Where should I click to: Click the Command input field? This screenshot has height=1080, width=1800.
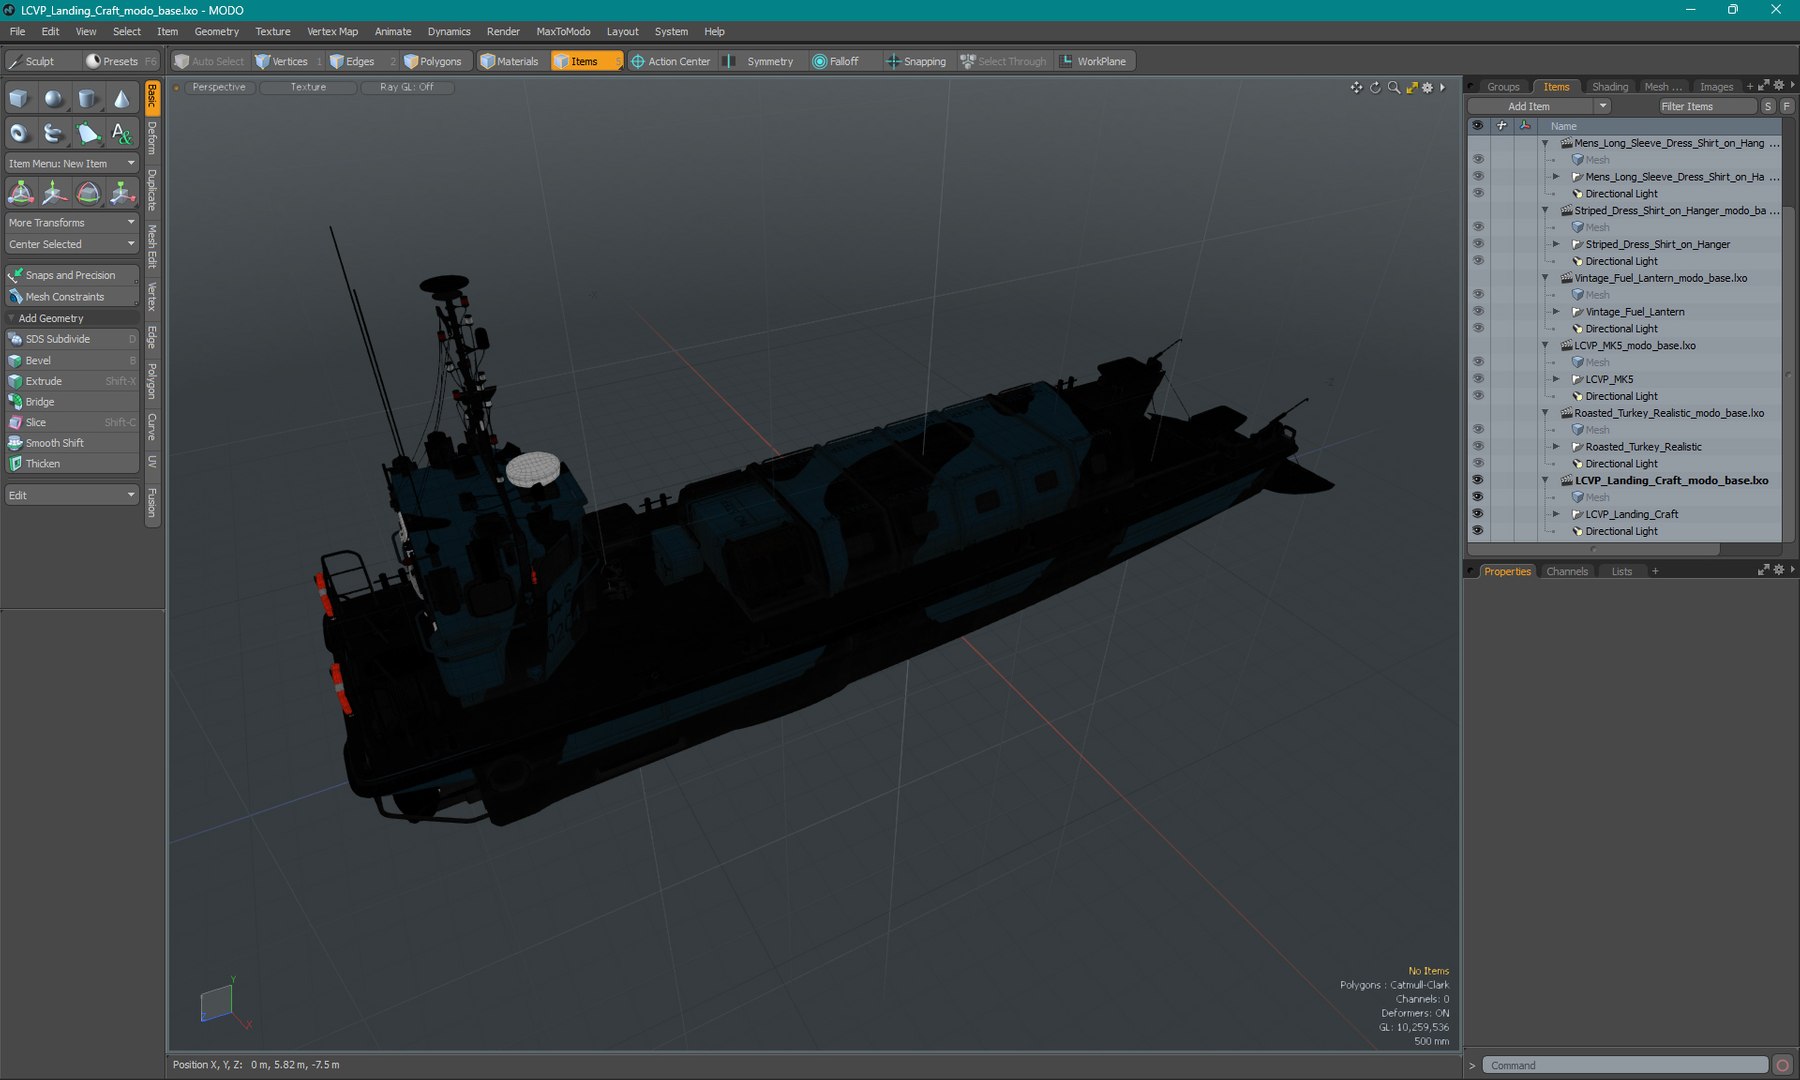coord(1625,1065)
